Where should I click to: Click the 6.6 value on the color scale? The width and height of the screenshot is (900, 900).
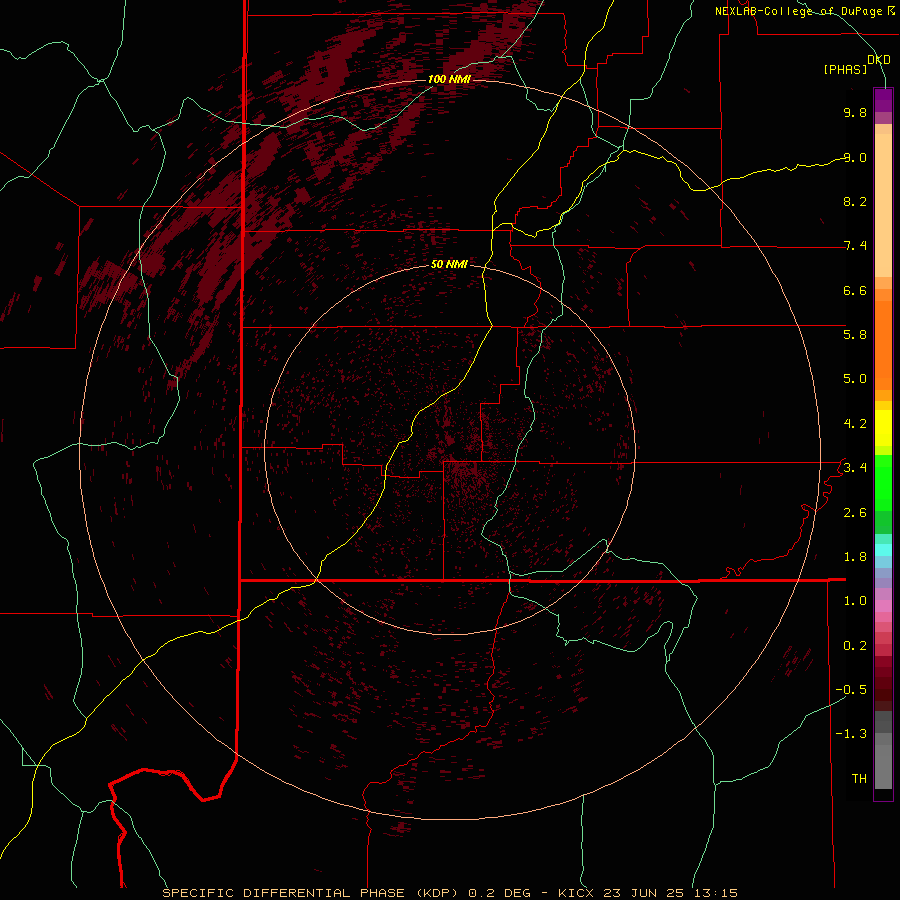[x=855, y=290]
